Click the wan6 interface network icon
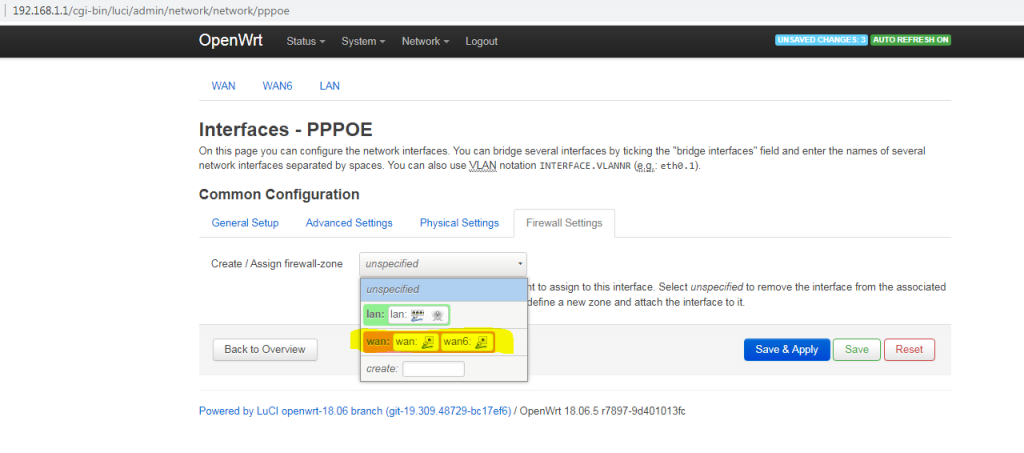 pyautogui.click(x=482, y=343)
